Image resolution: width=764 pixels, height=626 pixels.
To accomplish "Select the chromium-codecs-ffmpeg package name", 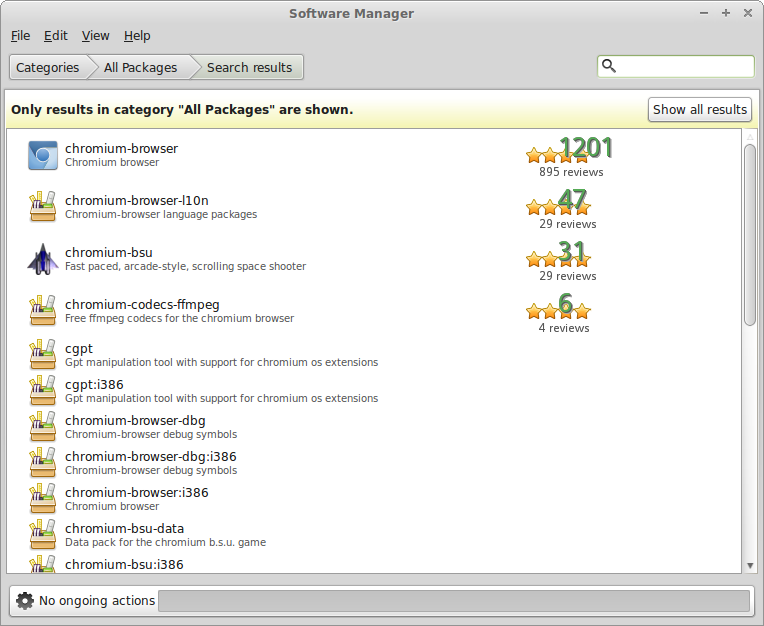I will coord(142,304).
